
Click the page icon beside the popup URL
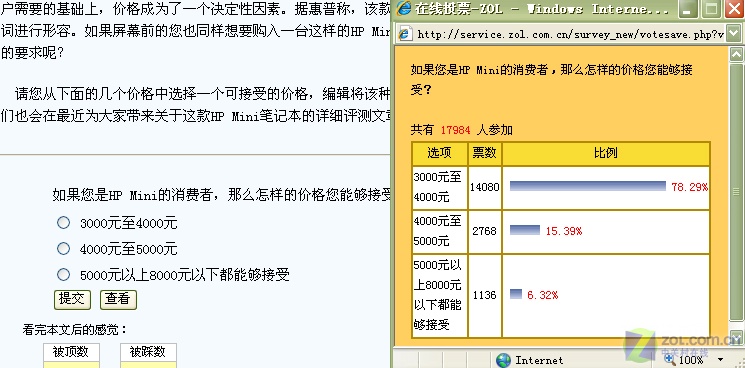point(404,34)
